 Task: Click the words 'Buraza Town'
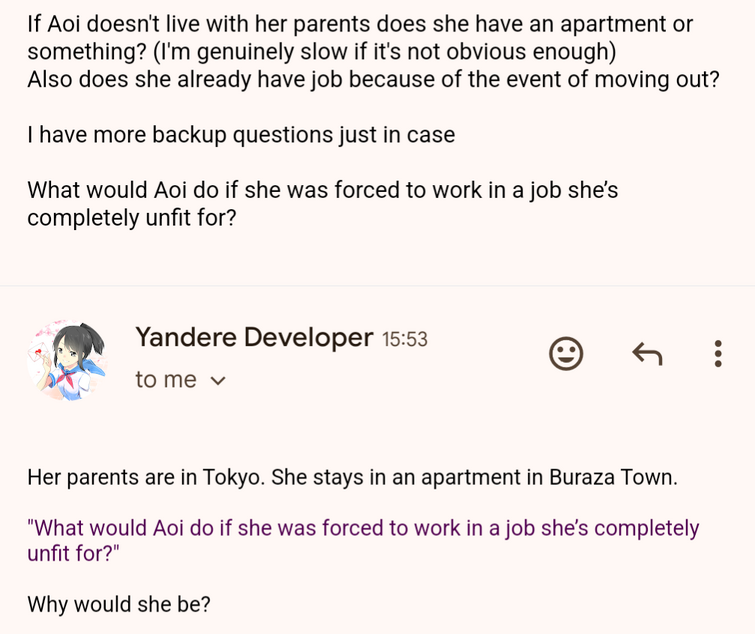point(613,478)
